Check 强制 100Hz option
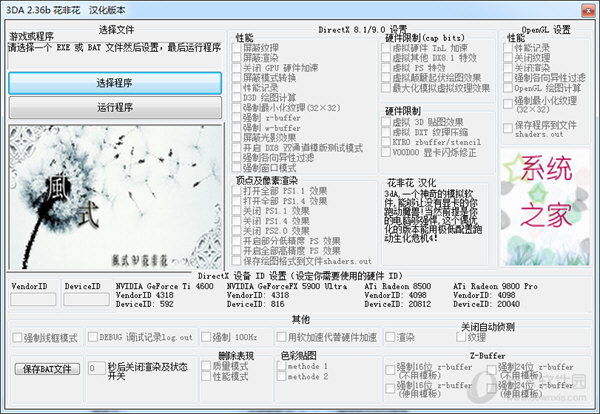The image size is (600, 414). click(x=206, y=337)
